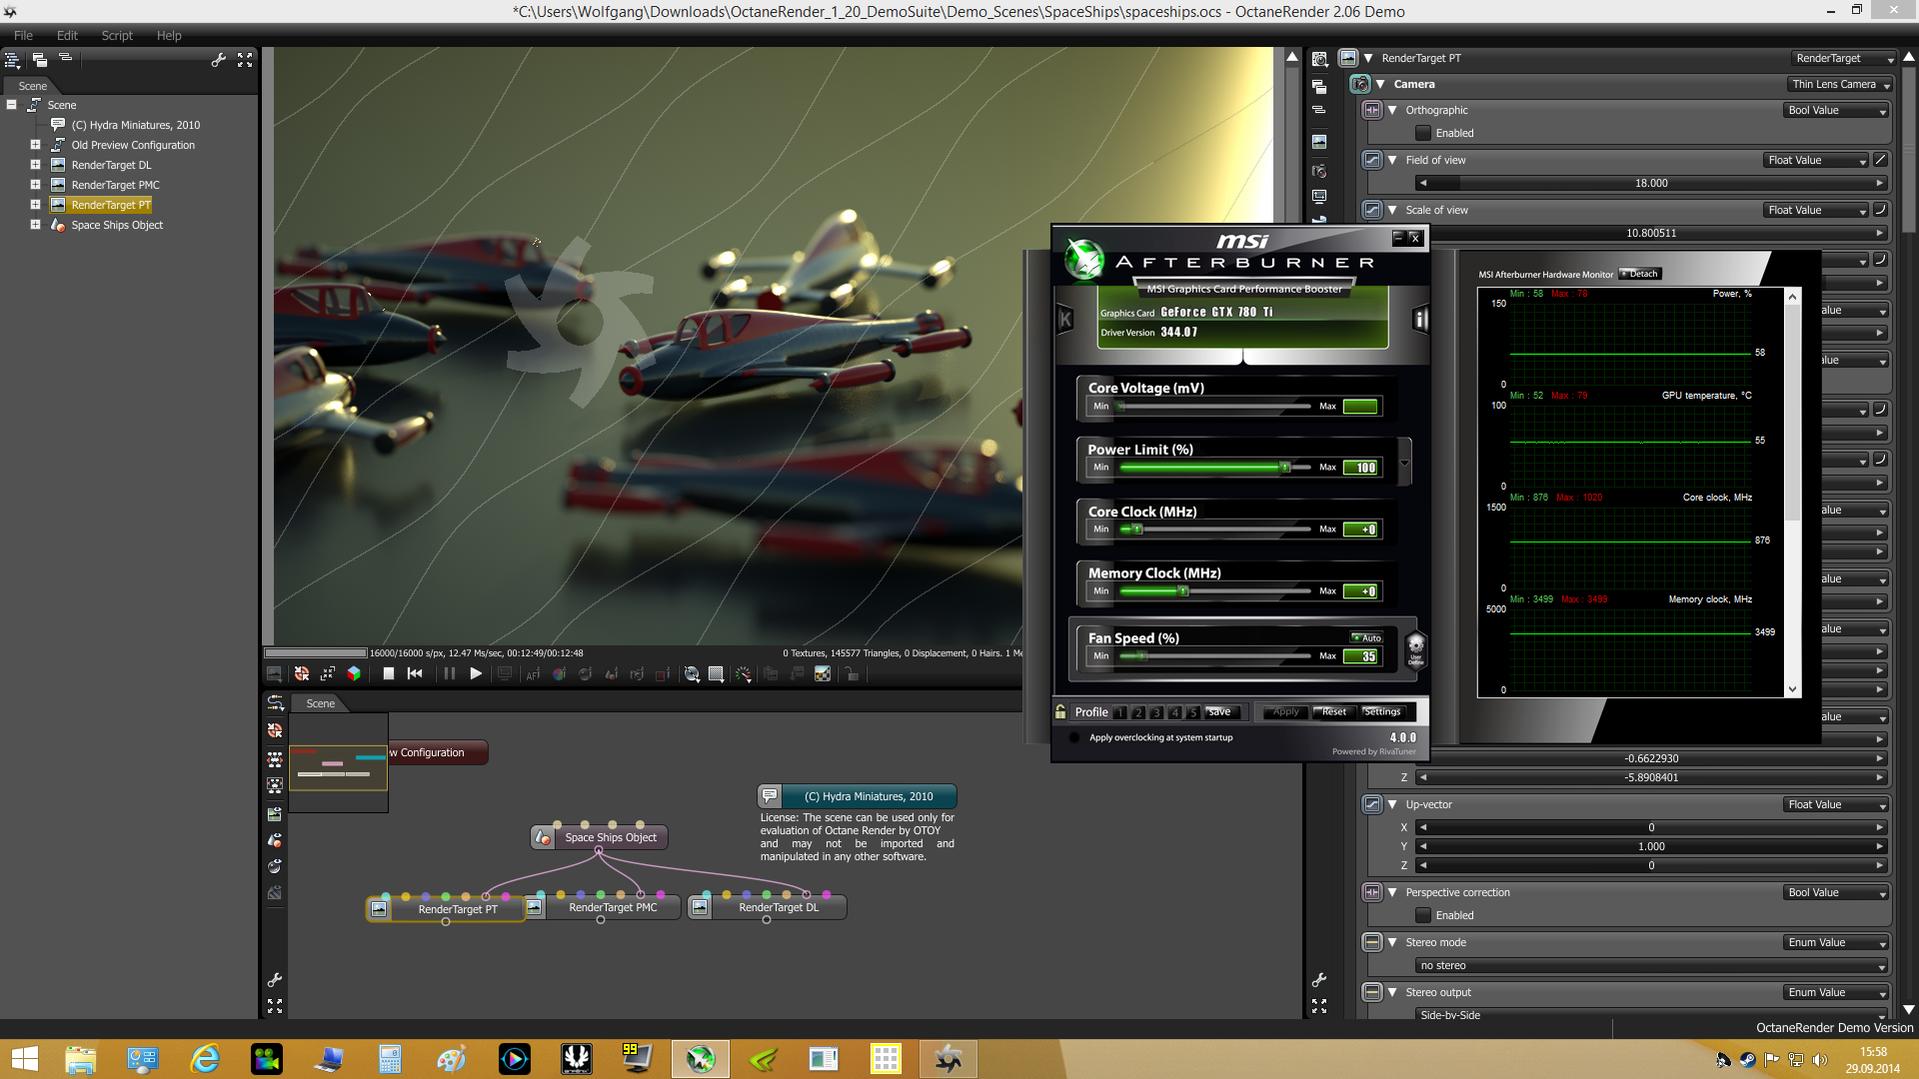The height and width of the screenshot is (1079, 1919).
Task: Open the Help menu
Action: (x=169, y=35)
